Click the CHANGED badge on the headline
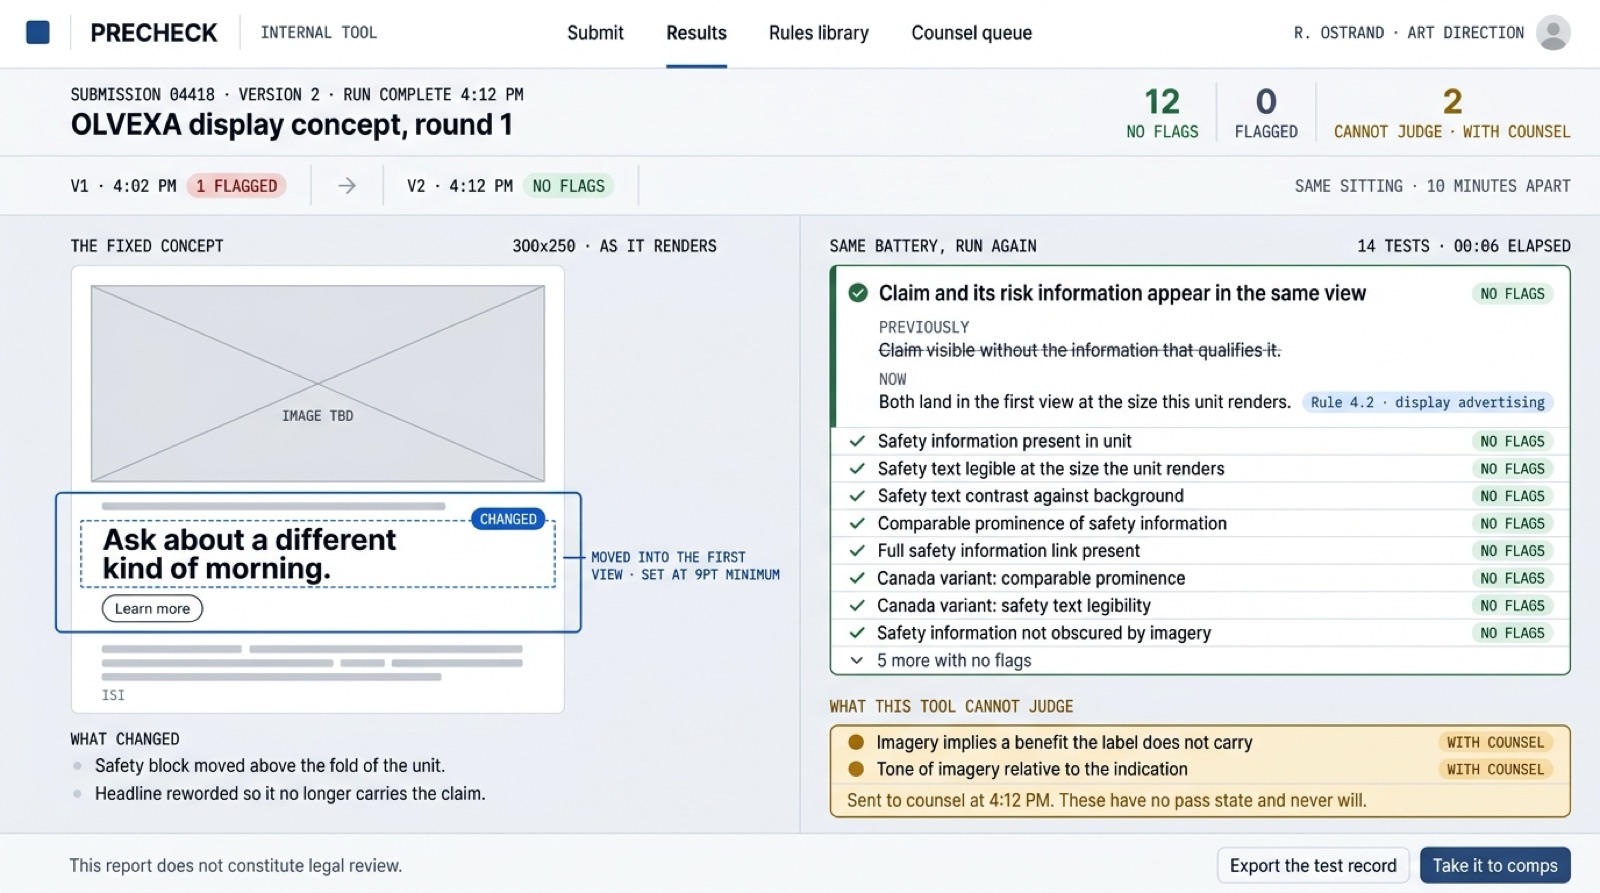This screenshot has height=893, width=1600. click(508, 519)
